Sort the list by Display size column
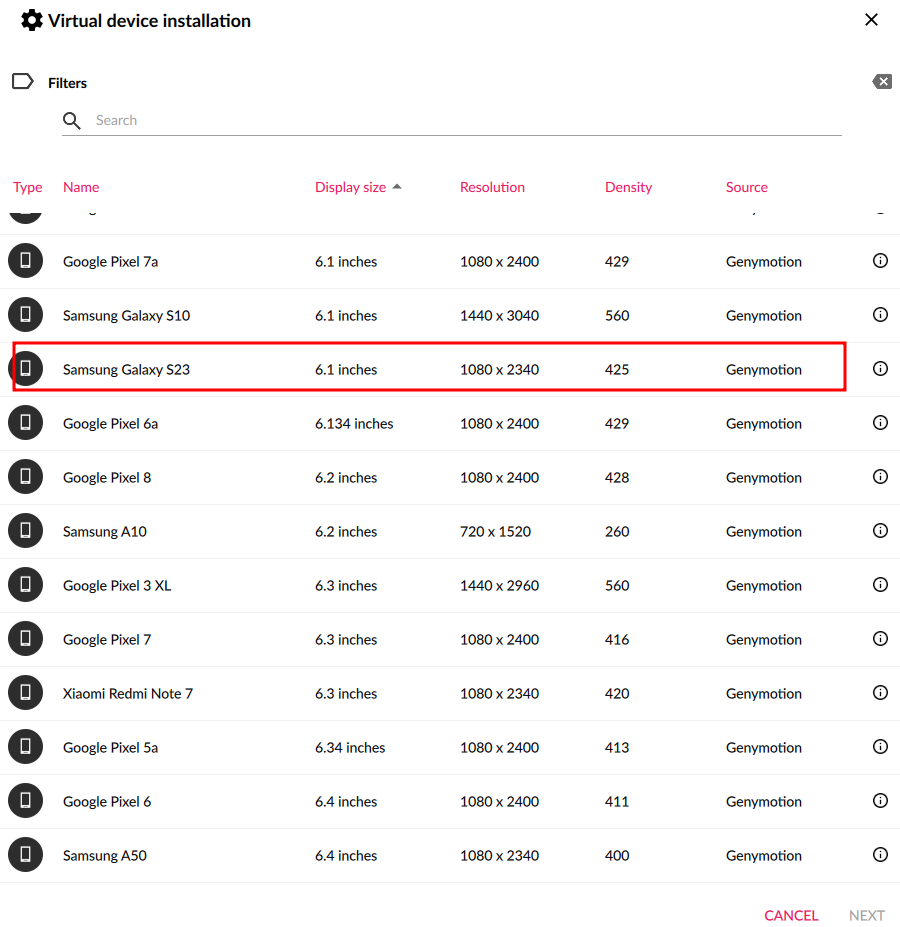Screen dimensions: 900x927 [351, 187]
